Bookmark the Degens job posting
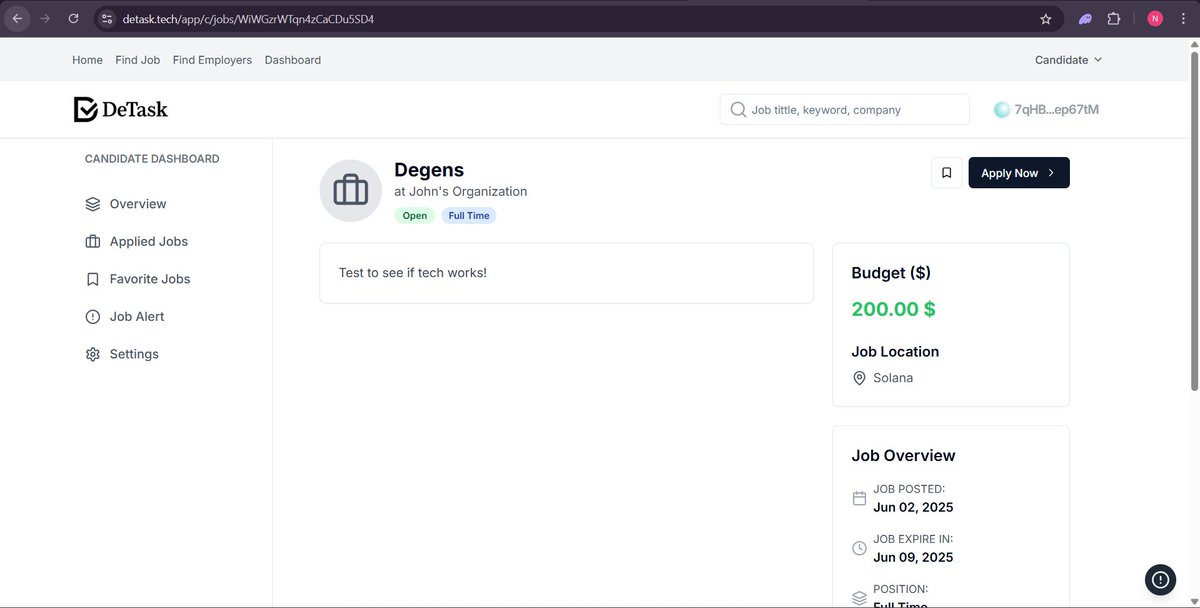The height and width of the screenshot is (608, 1200). [x=946, y=172]
